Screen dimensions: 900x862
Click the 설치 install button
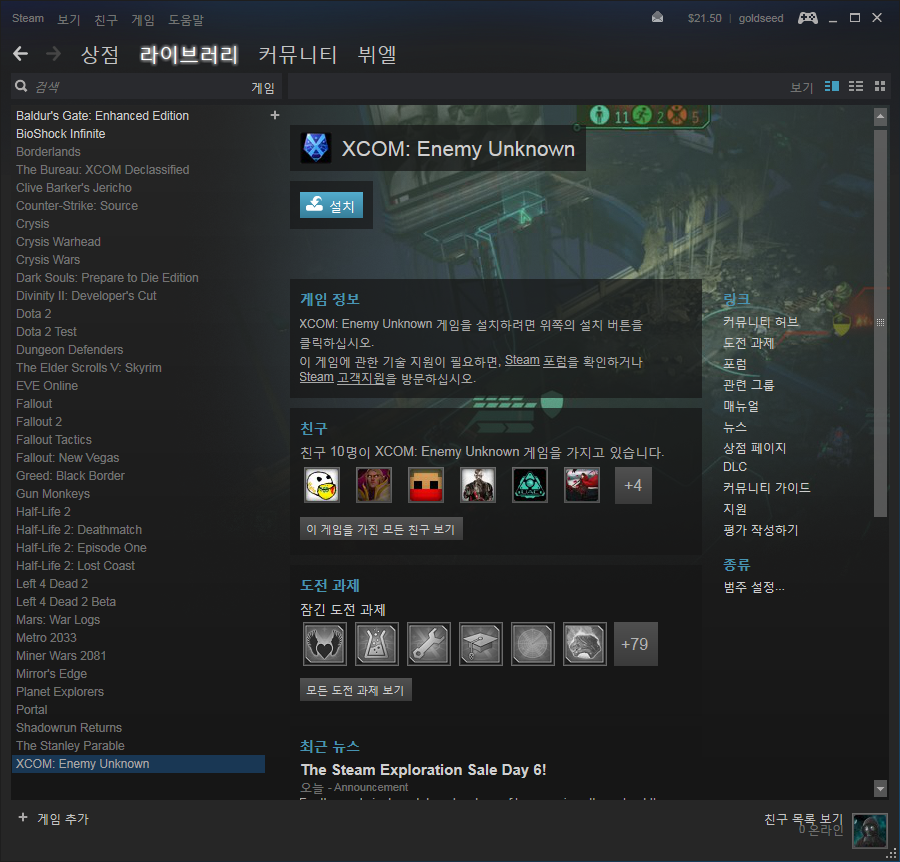[331, 207]
